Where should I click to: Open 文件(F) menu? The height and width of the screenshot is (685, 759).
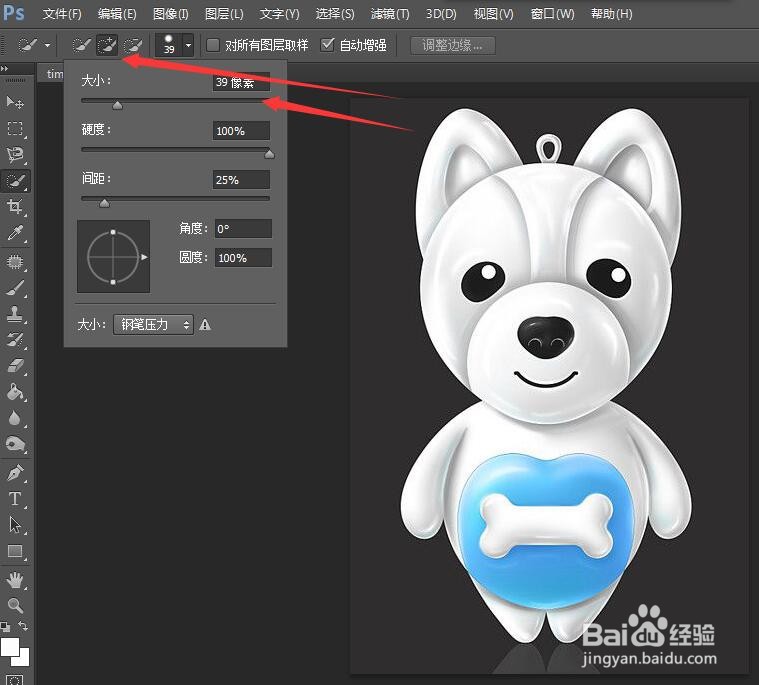tap(62, 14)
